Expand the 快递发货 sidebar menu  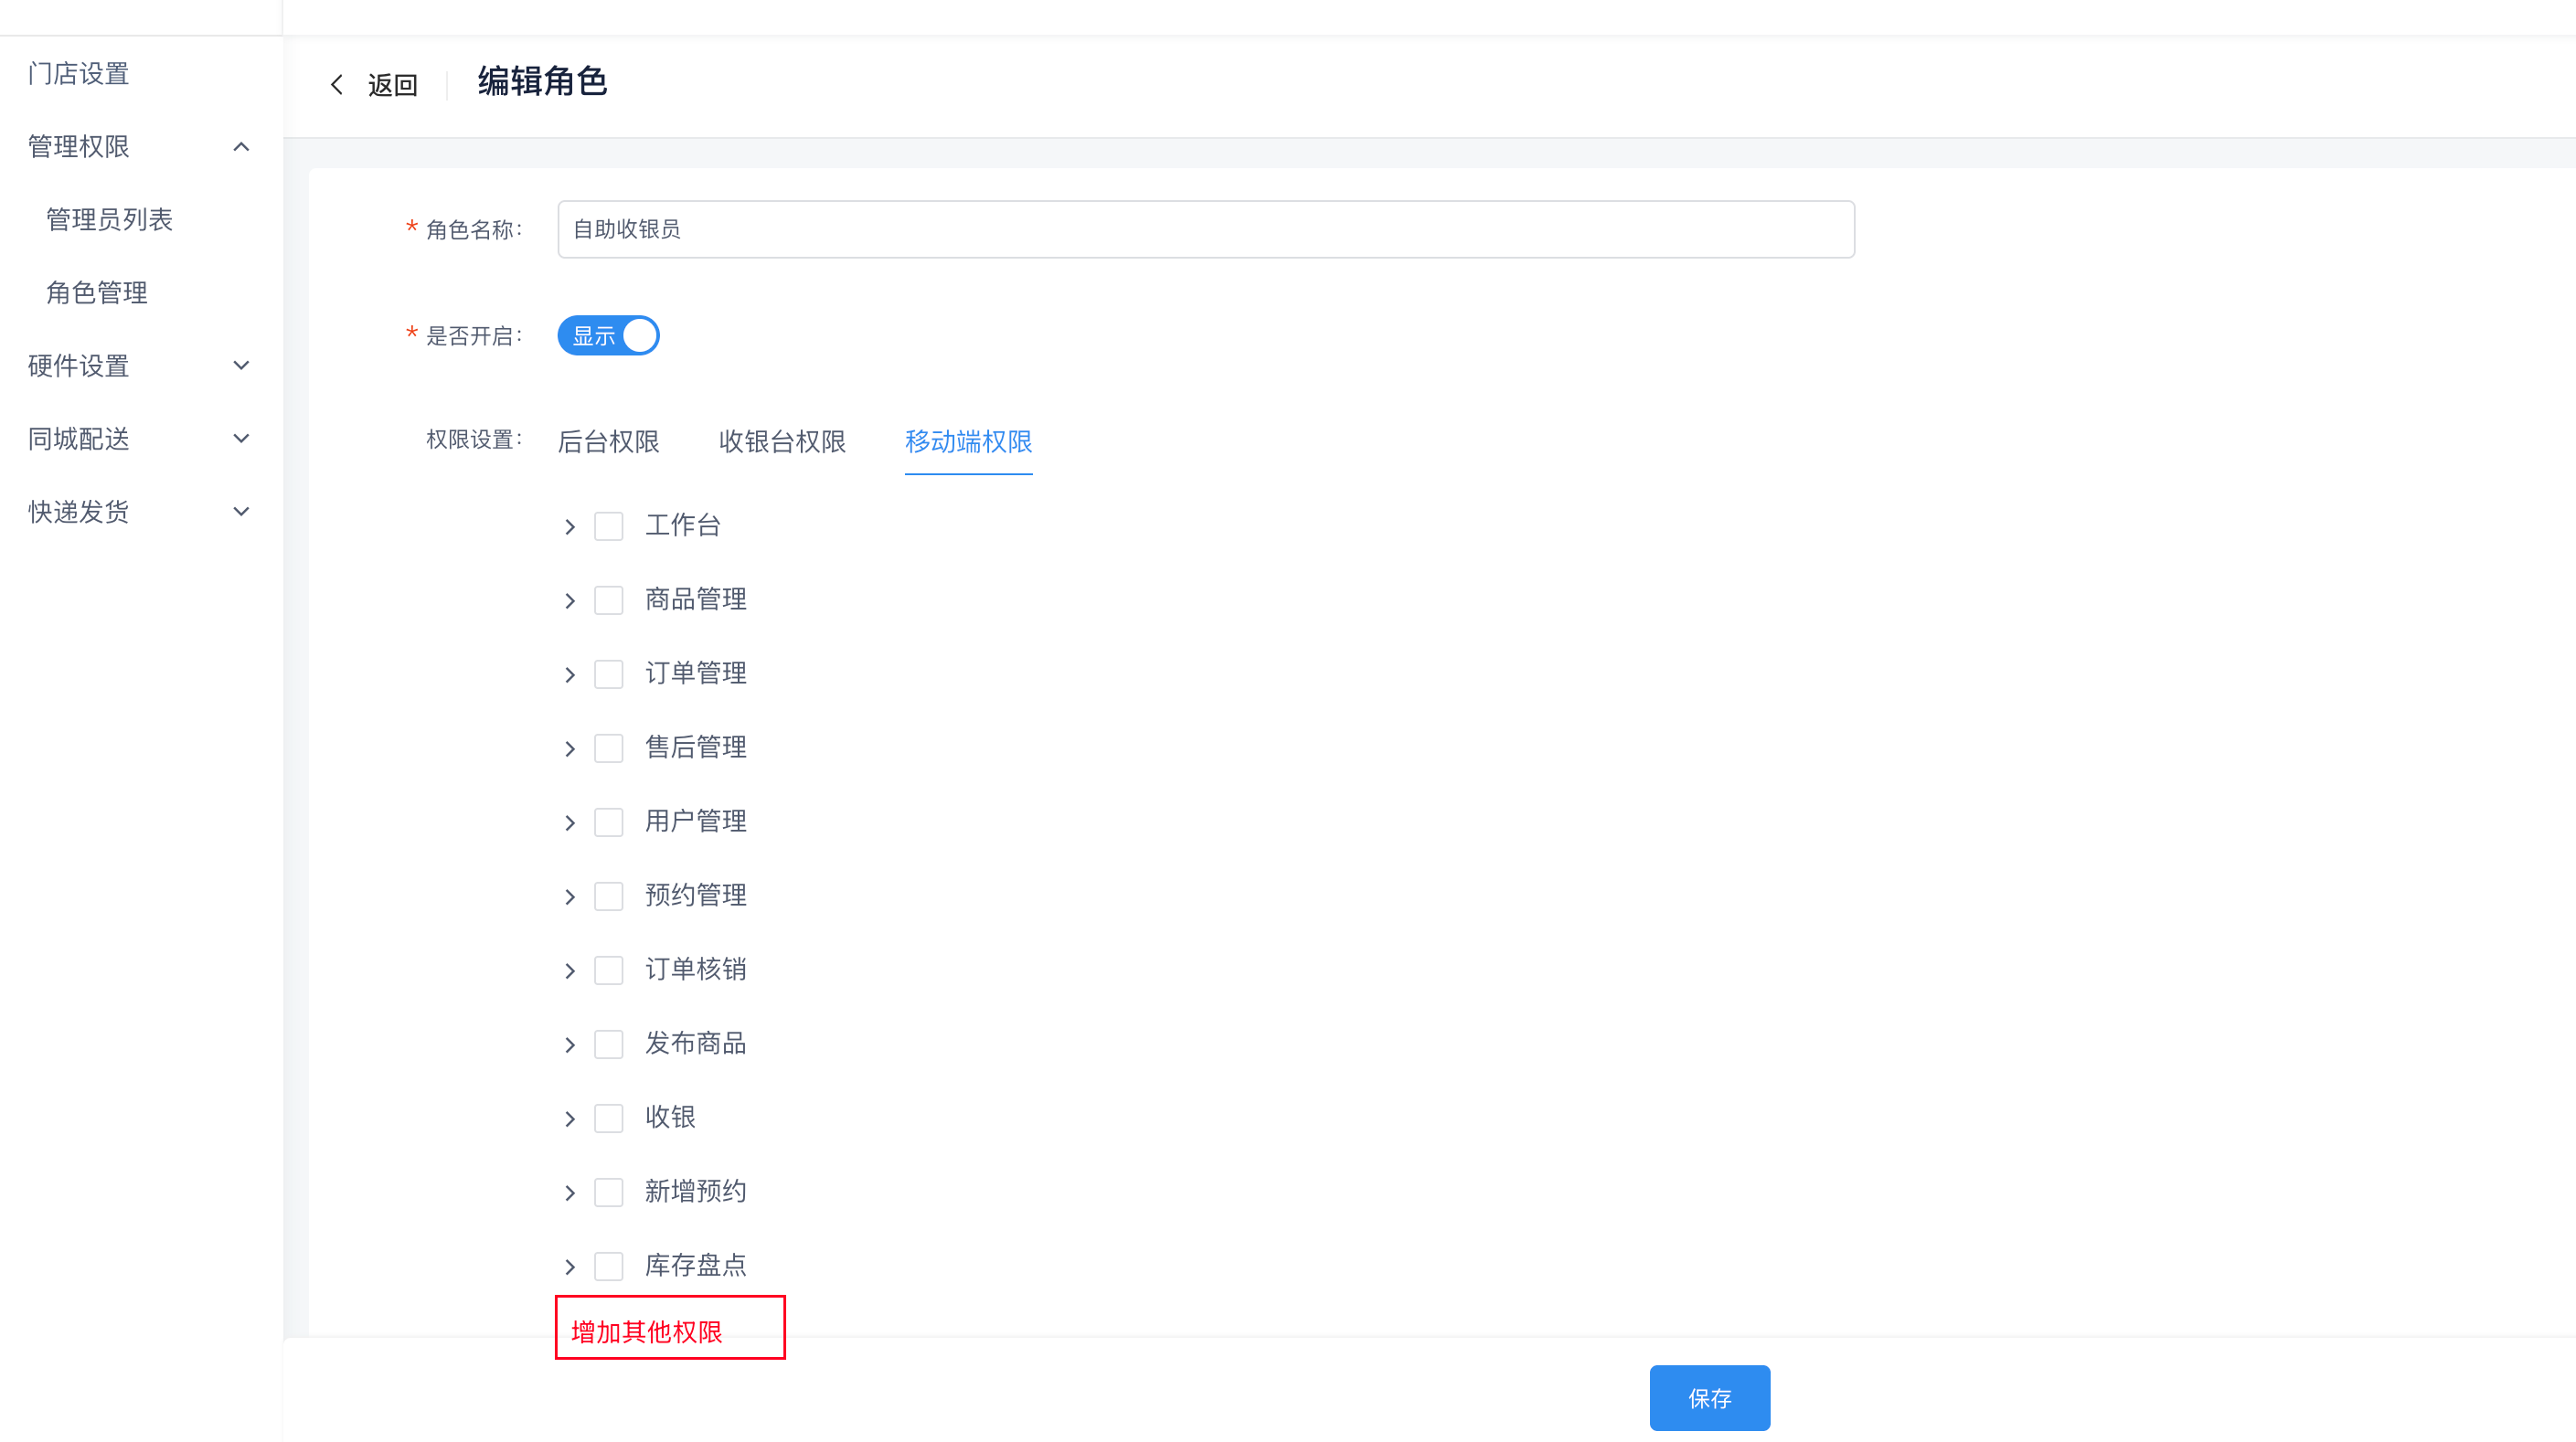click(140, 511)
